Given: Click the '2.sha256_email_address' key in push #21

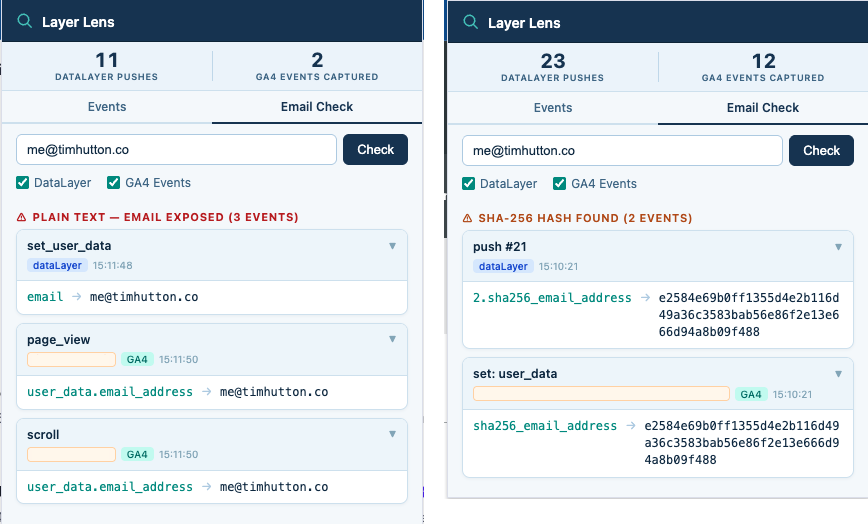Looking at the screenshot, I should (x=552, y=298).
